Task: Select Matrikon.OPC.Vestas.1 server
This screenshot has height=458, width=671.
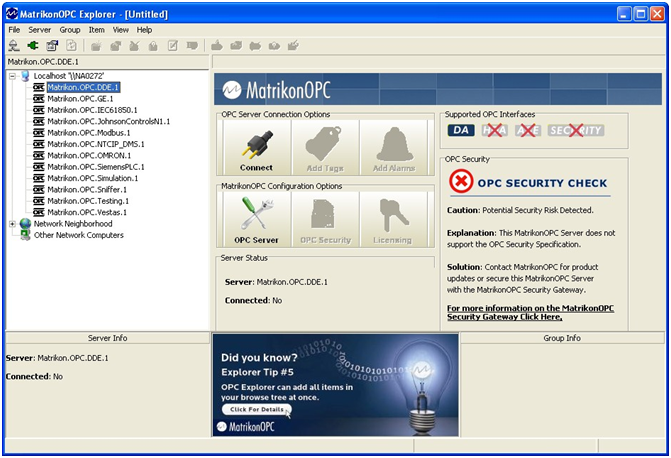Action: coord(87,212)
